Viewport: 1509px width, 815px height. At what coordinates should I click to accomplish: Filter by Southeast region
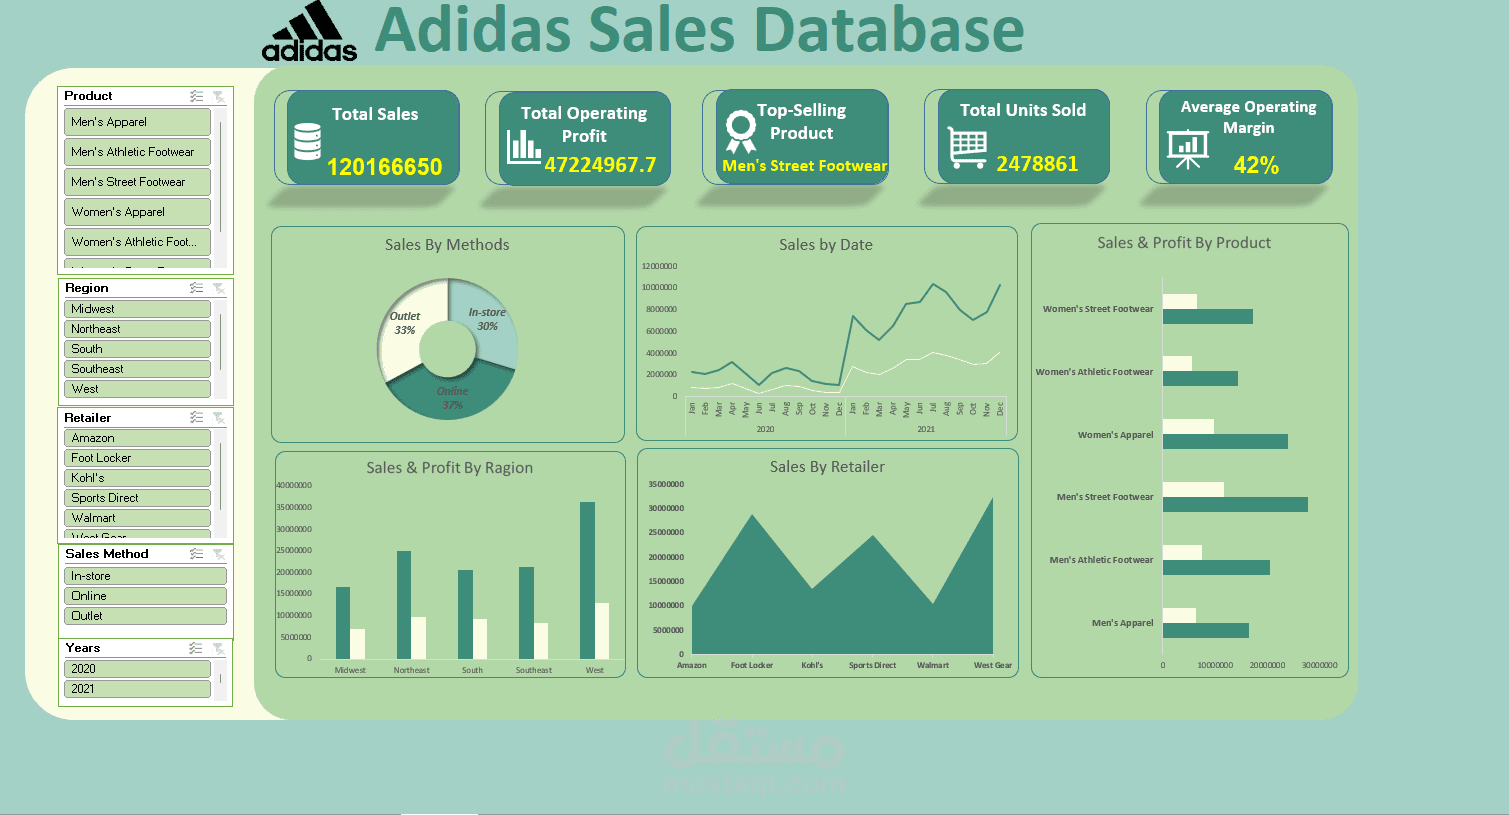[137, 369]
